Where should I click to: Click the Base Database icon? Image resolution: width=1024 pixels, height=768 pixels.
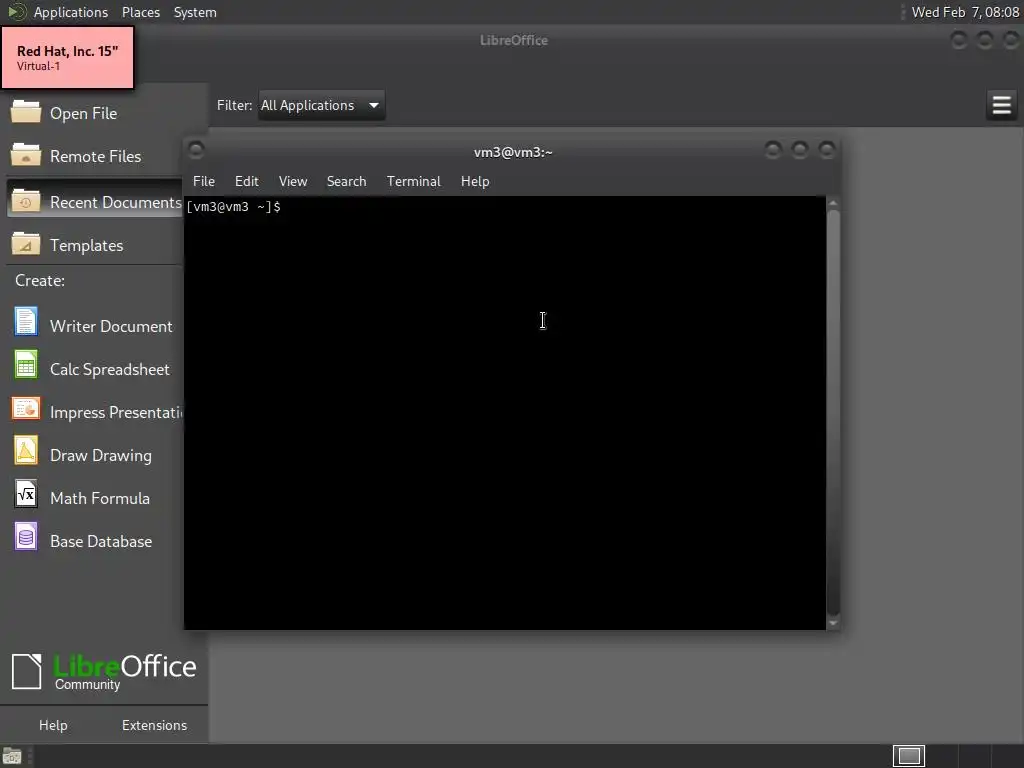[x=25, y=537]
